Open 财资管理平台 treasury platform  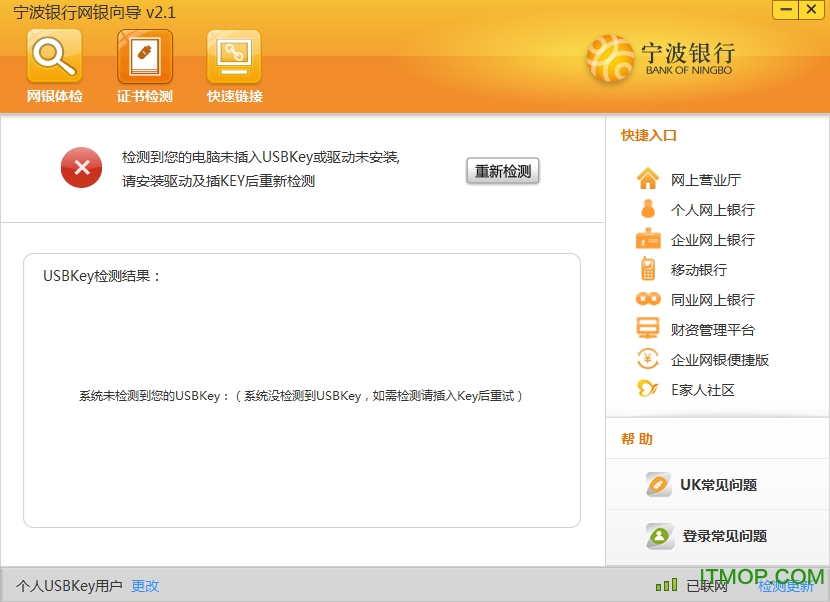point(714,329)
